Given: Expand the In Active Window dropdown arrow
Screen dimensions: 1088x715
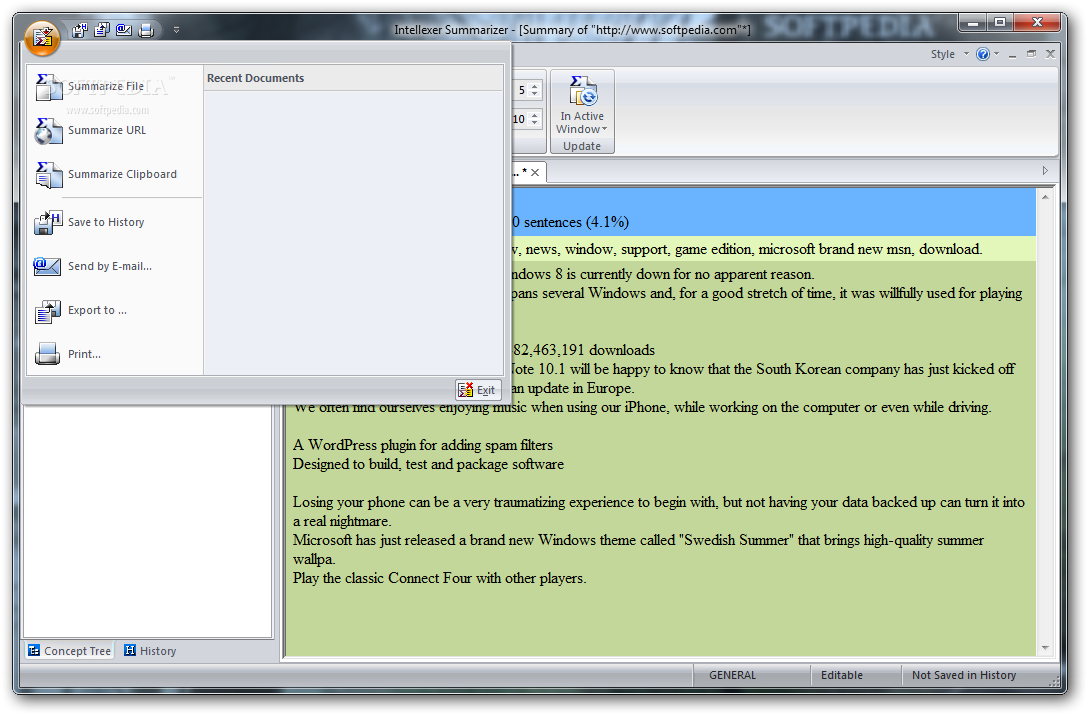Looking at the screenshot, I should [604, 129].
